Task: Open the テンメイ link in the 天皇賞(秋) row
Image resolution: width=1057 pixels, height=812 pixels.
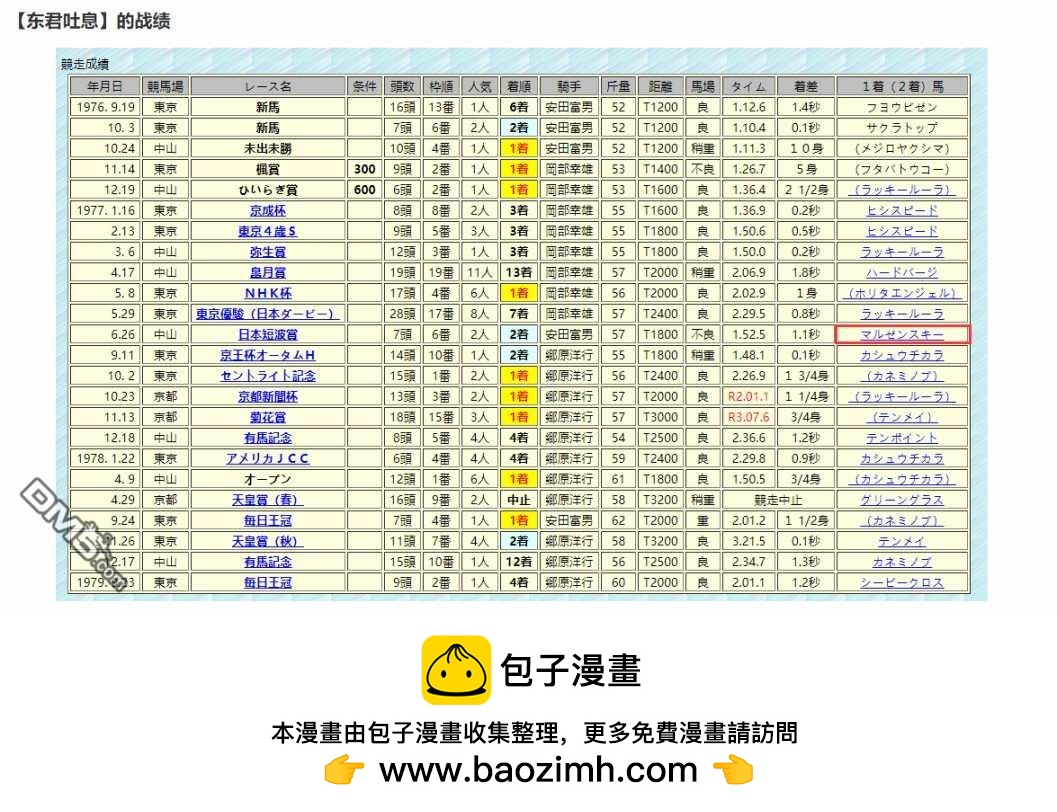Action: click(x=902, y=541)
